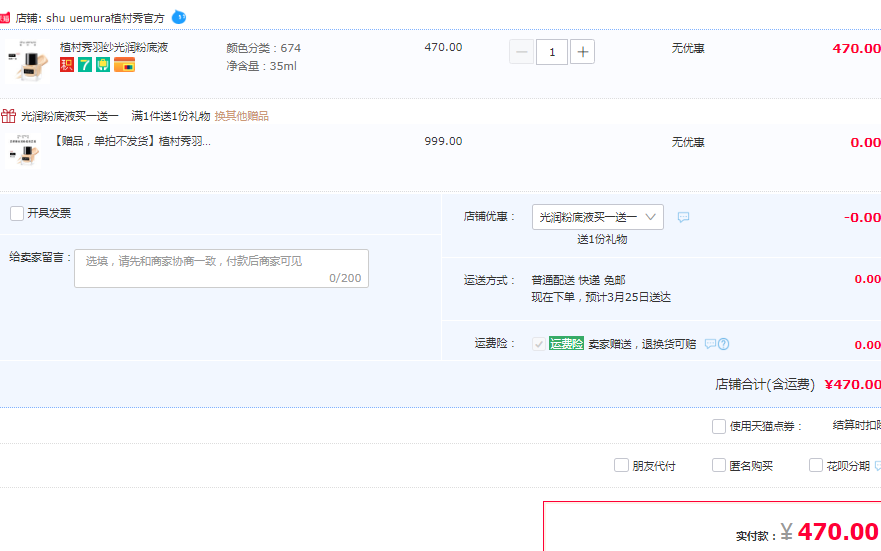The image size is (881, 551).
Task: Open the 【赠品，单拍不发货】 gift item link
Action: 130,141
